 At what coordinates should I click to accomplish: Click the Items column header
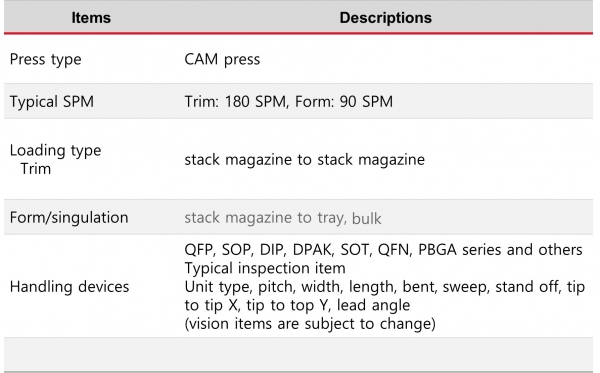(91, 18)
